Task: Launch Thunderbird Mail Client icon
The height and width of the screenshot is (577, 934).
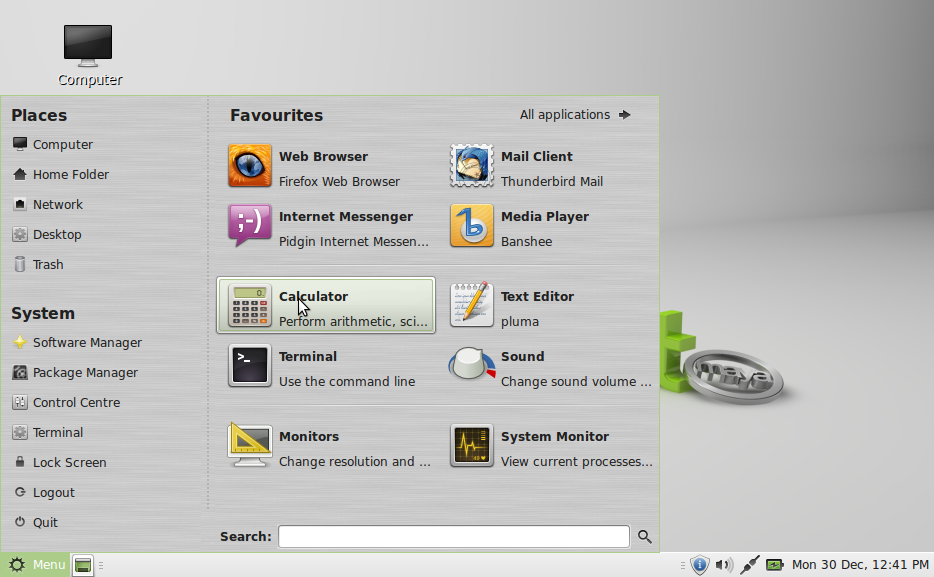Action: (471, 166)
